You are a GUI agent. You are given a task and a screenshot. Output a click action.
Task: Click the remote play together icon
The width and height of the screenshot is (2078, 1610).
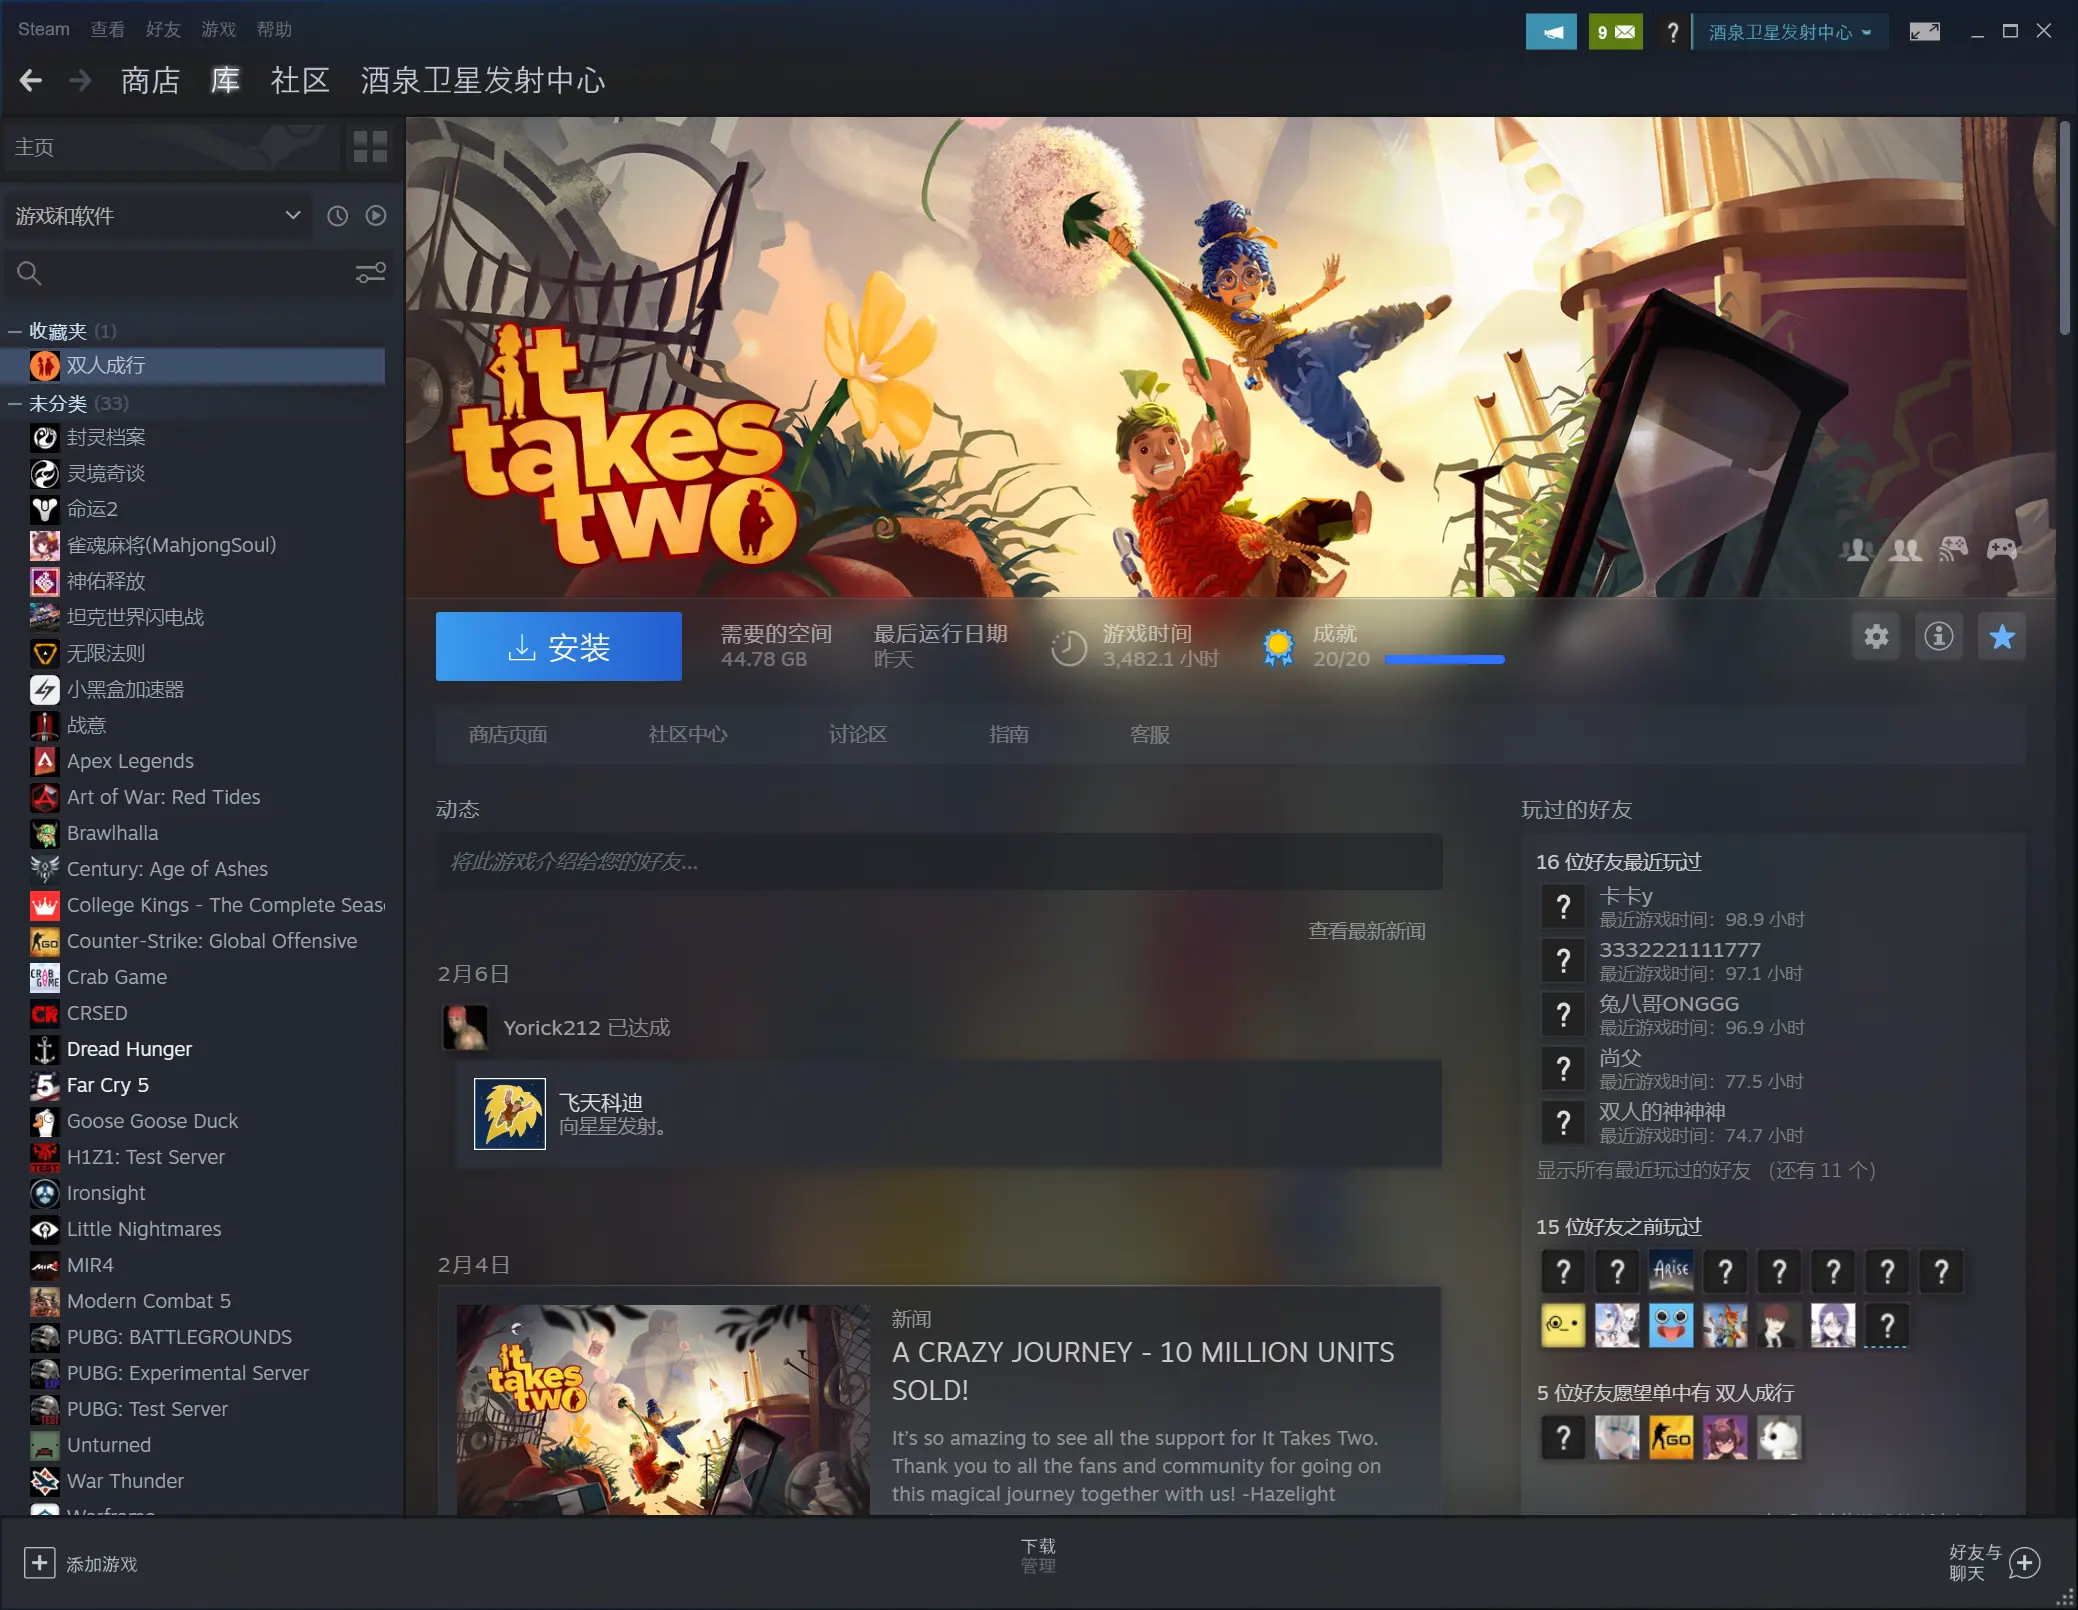(x=1953, y=548)
